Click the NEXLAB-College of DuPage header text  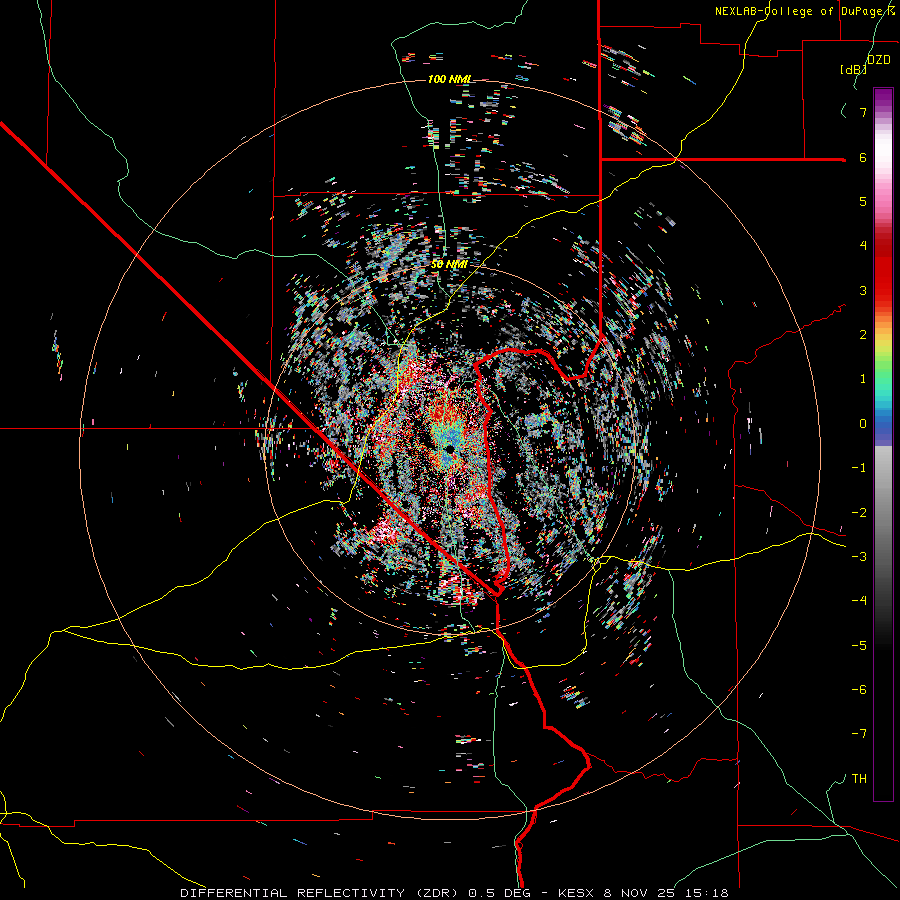(x=805, y=11)
